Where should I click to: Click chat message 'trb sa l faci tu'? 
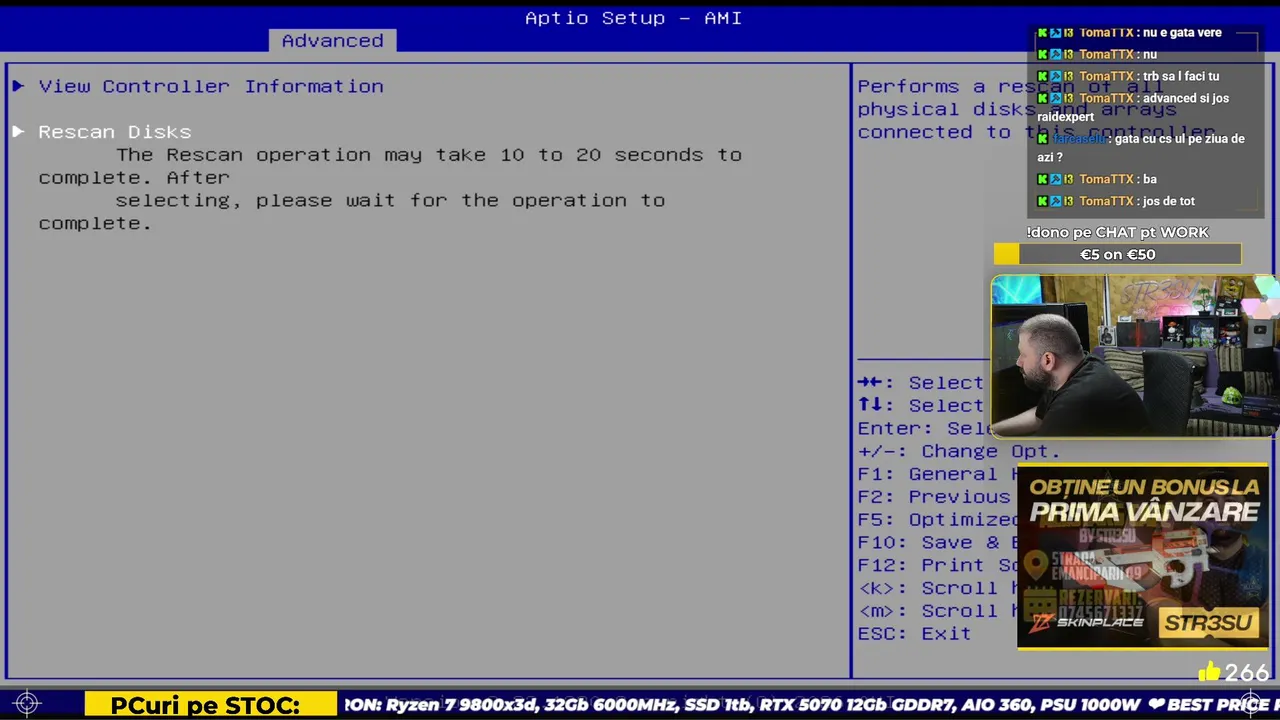click(1180, 76)
